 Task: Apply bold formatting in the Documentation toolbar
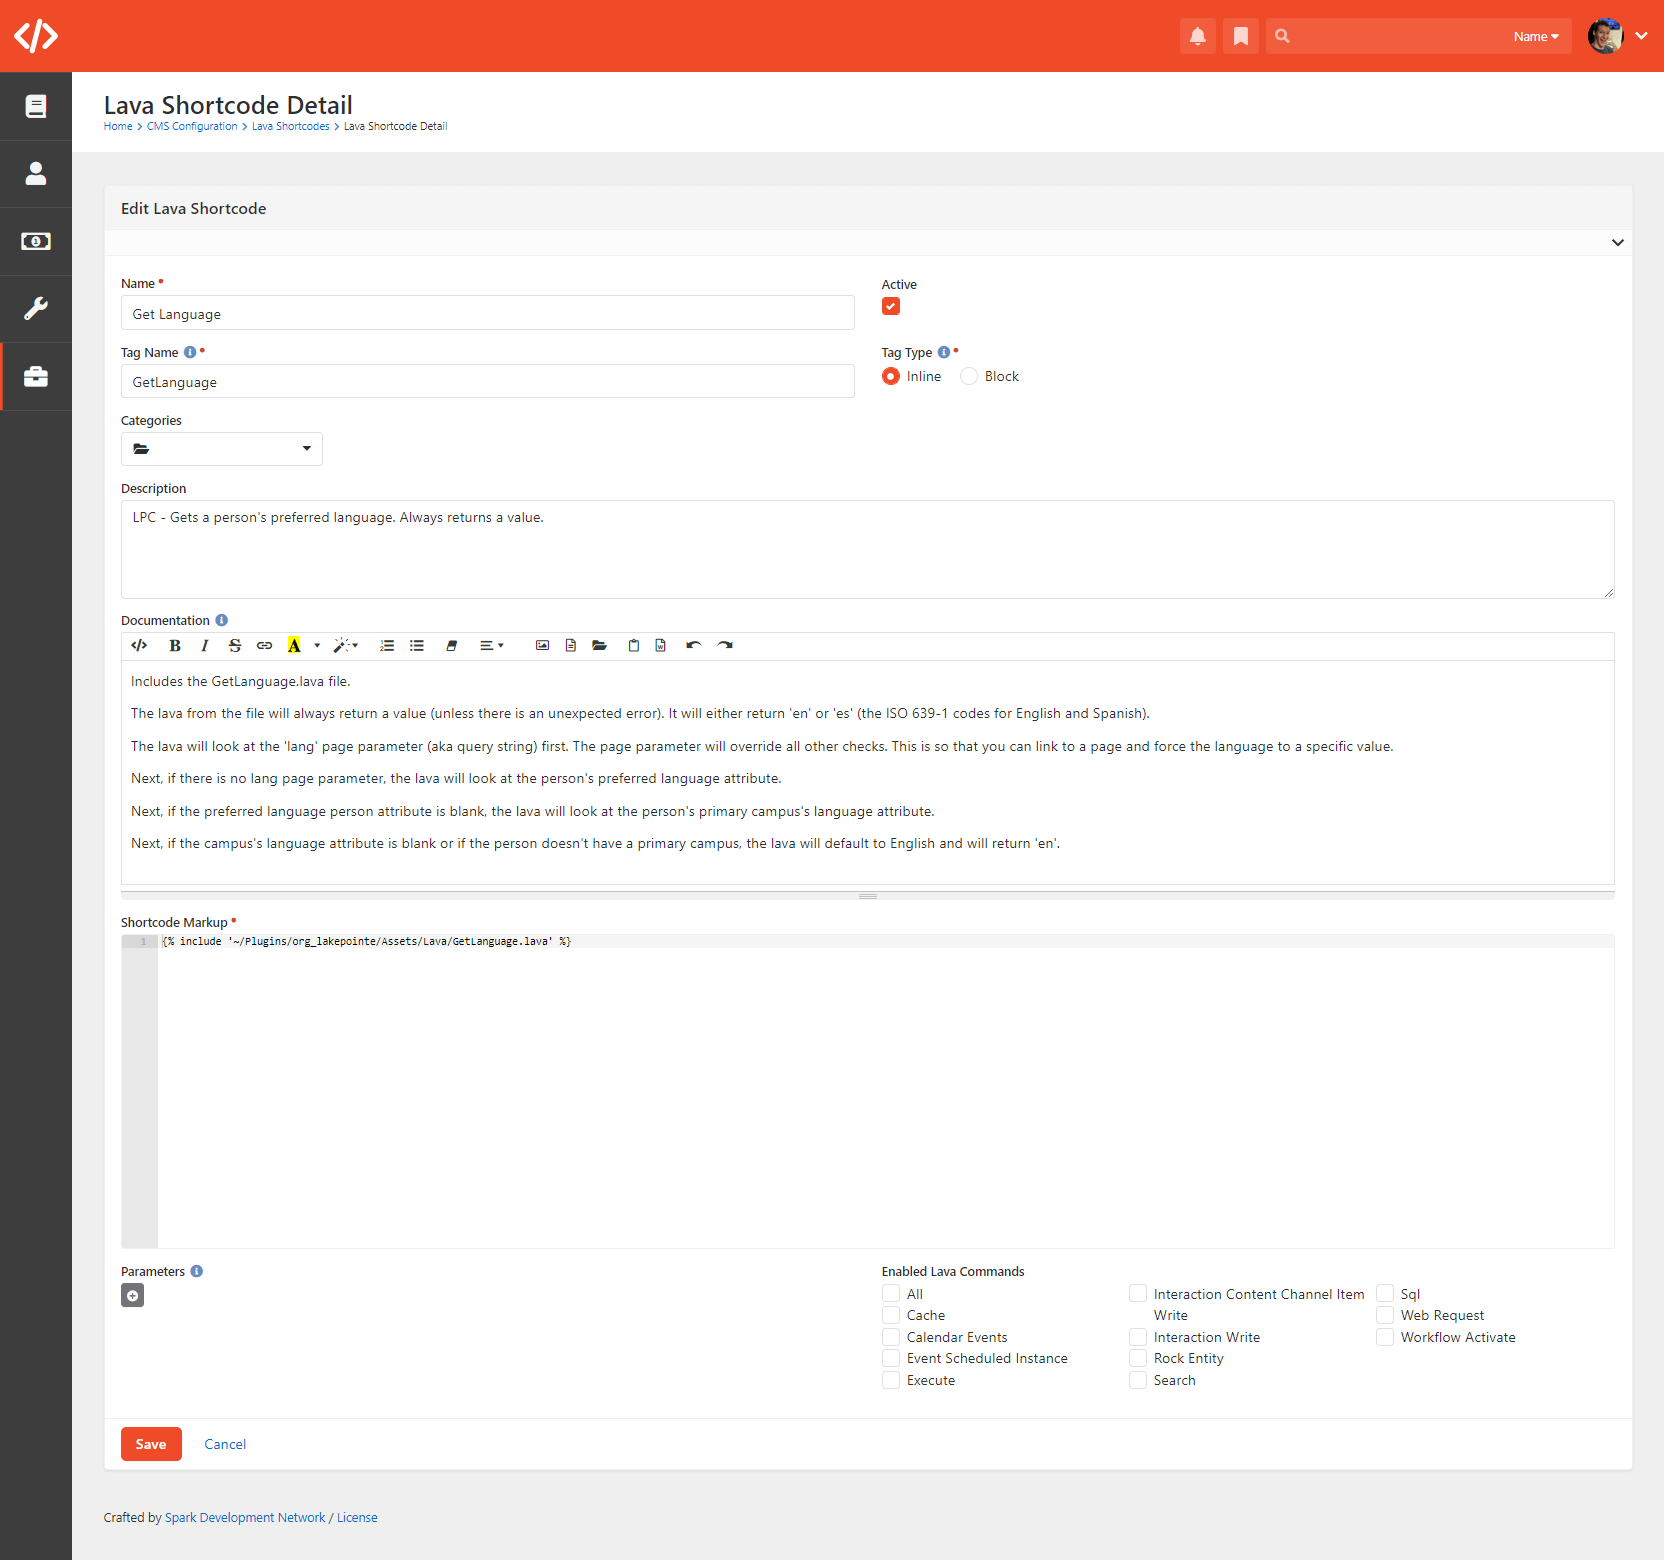point(175,646)
